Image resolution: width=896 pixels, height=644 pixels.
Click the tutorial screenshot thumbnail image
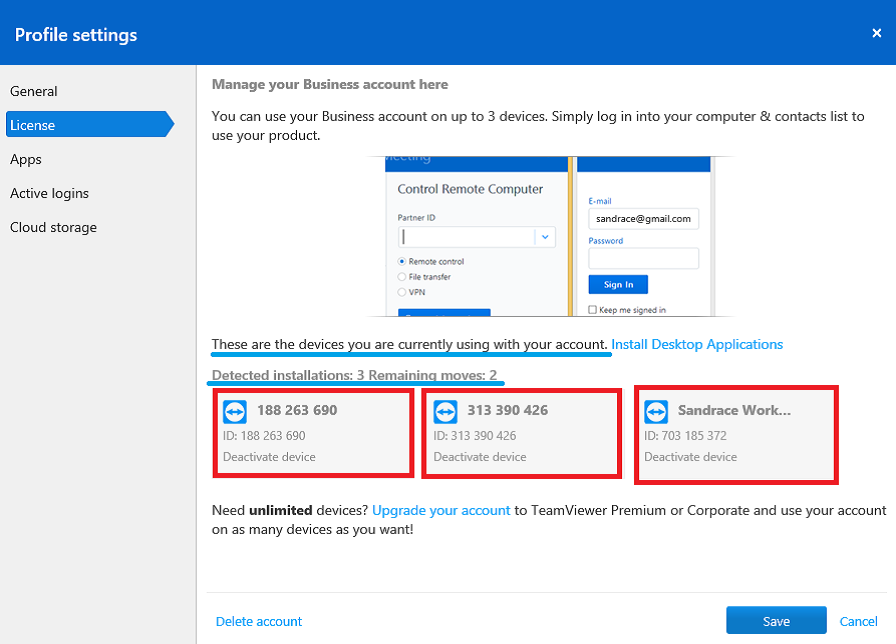coord(549,236)
